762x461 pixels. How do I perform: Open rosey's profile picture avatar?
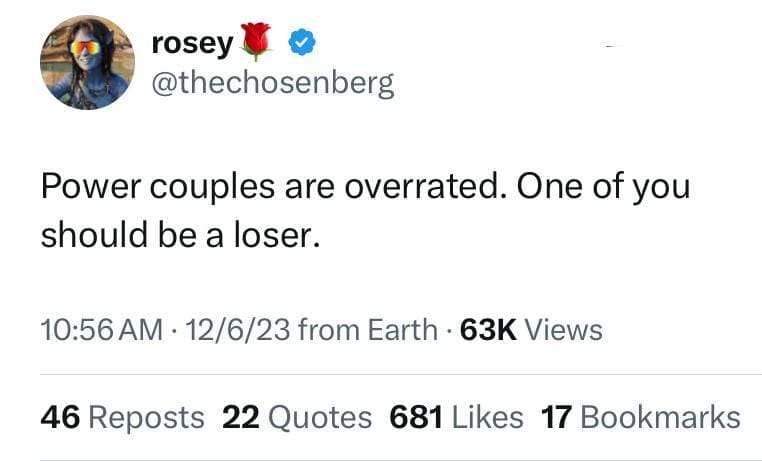coord(87,62)
